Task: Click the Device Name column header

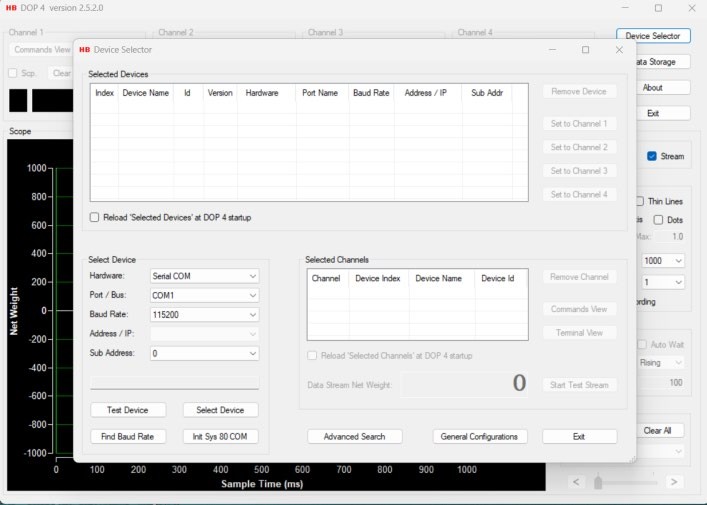Action: (145, 93)
